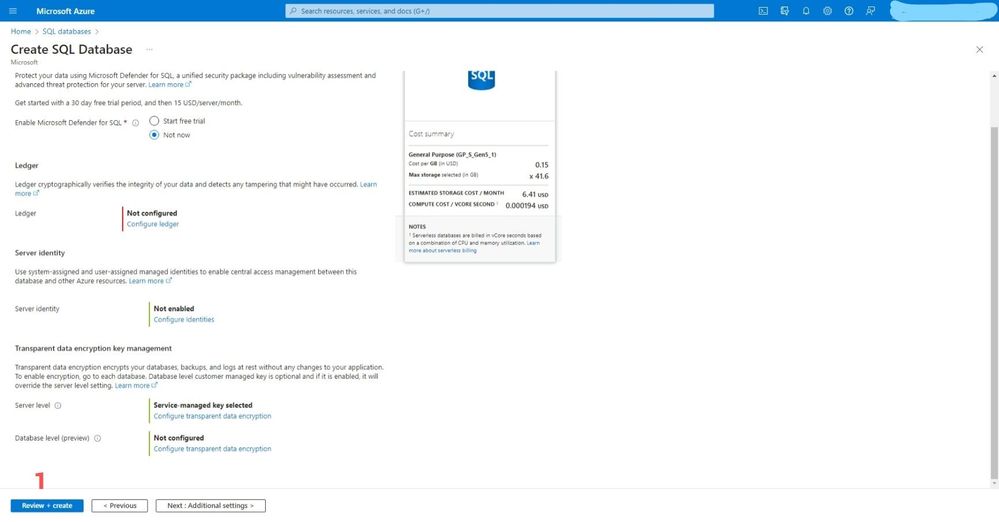Open the notifications bell
The width and height of the screenshot is (999, 522).
[806, 11]
